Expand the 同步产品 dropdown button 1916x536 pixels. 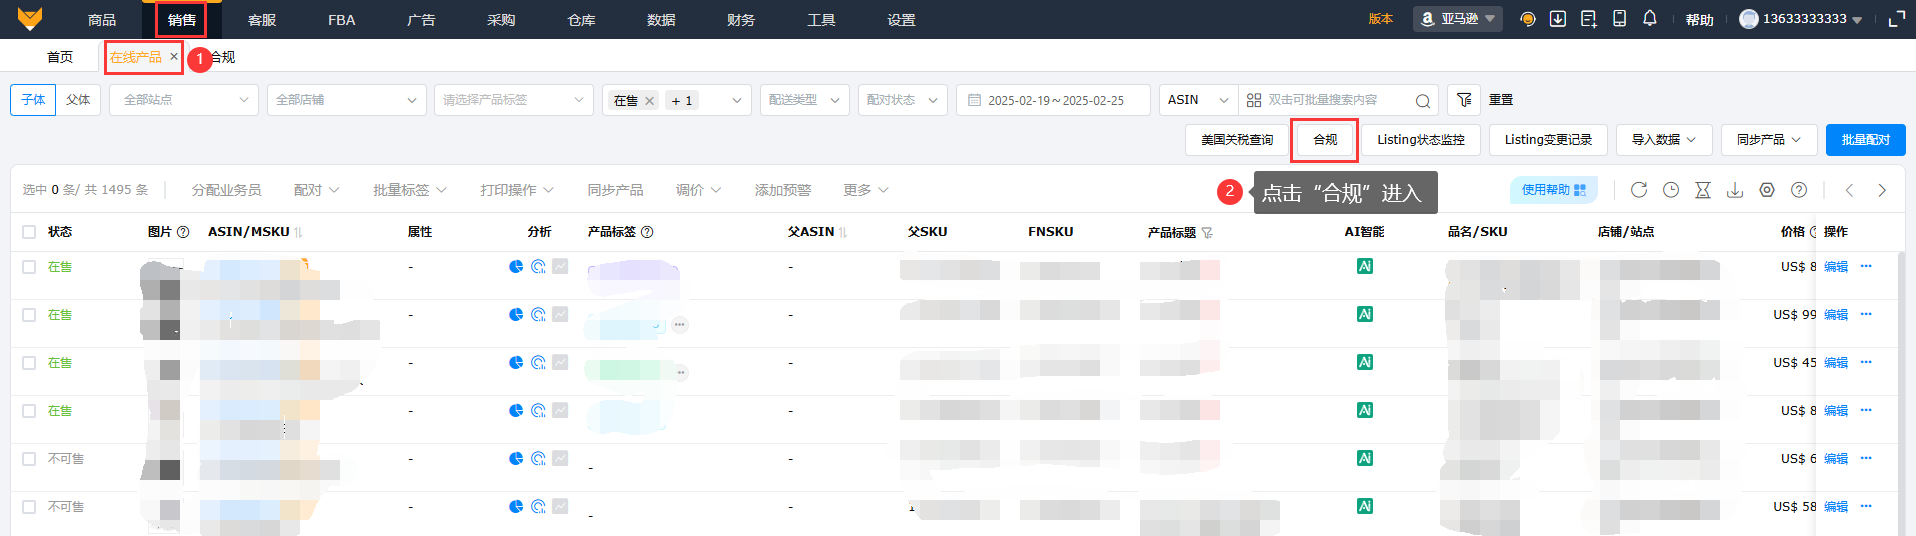(1769, 140)
